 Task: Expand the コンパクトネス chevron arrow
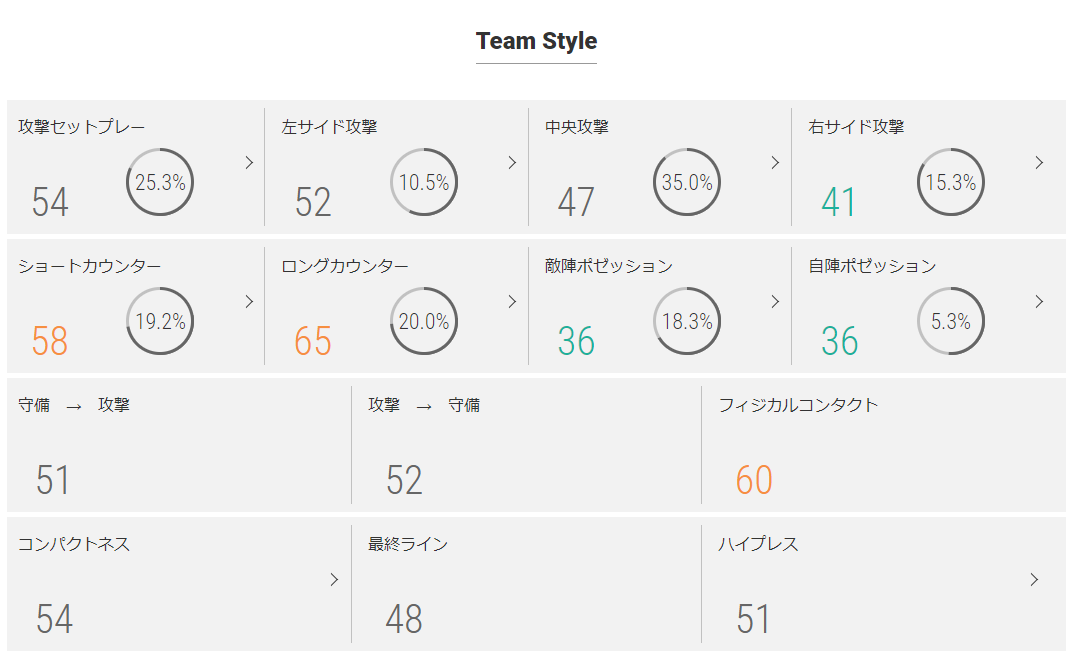[334, 580]
